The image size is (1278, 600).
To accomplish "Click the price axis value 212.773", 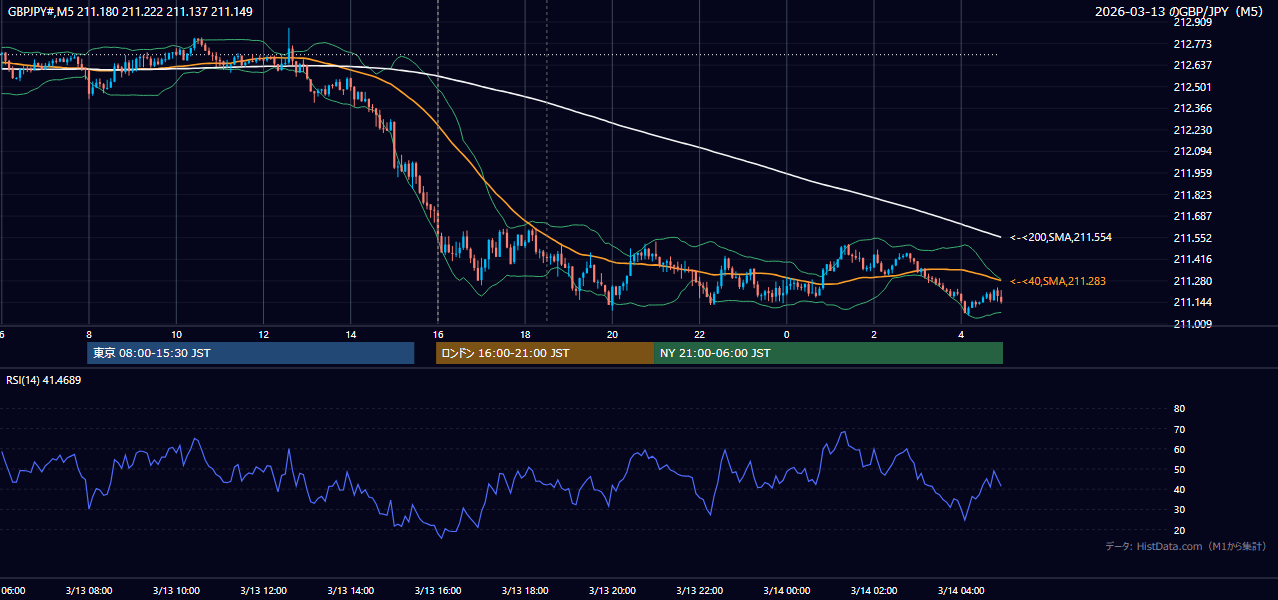I will click(x=1192, y=44).
